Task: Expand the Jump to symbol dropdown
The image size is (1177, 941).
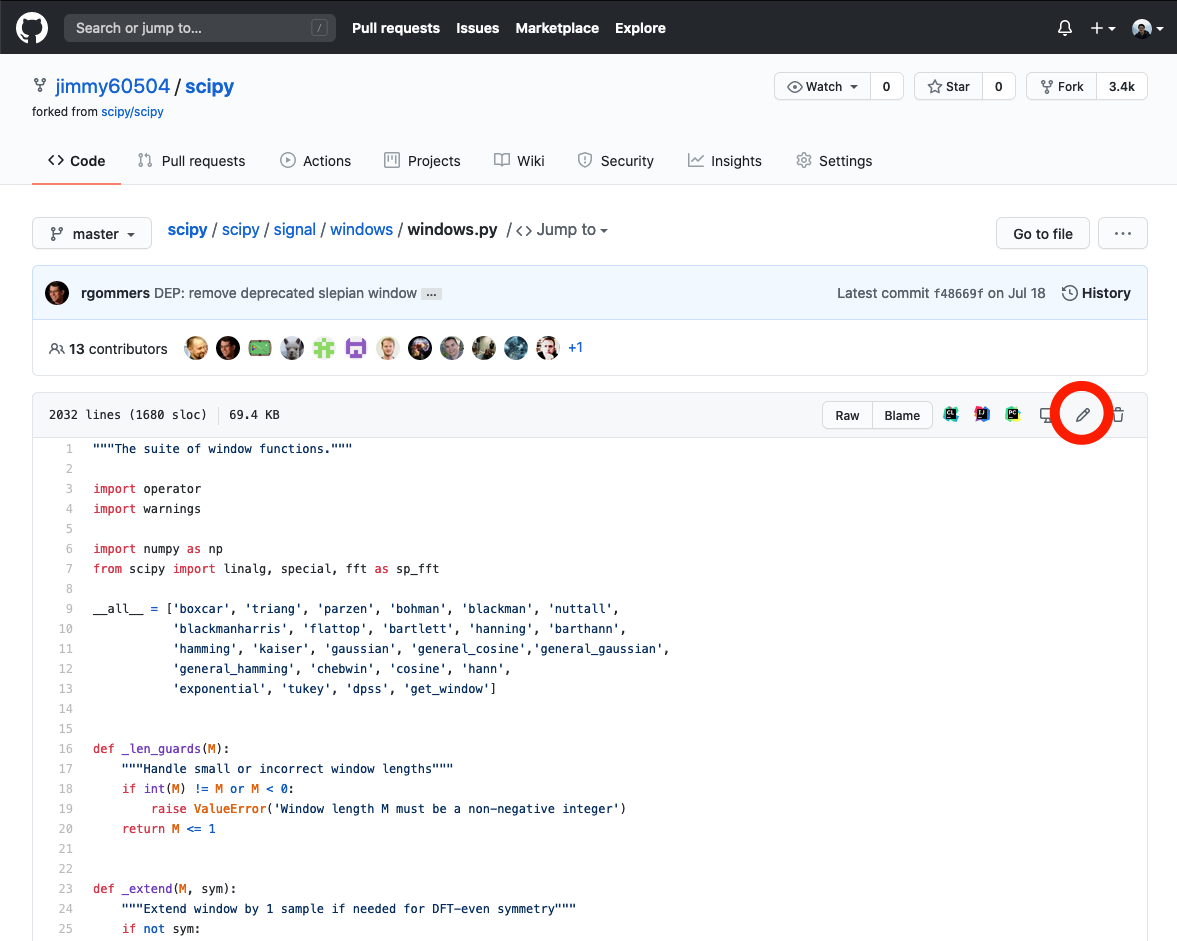Action: [x=562, y=230]
